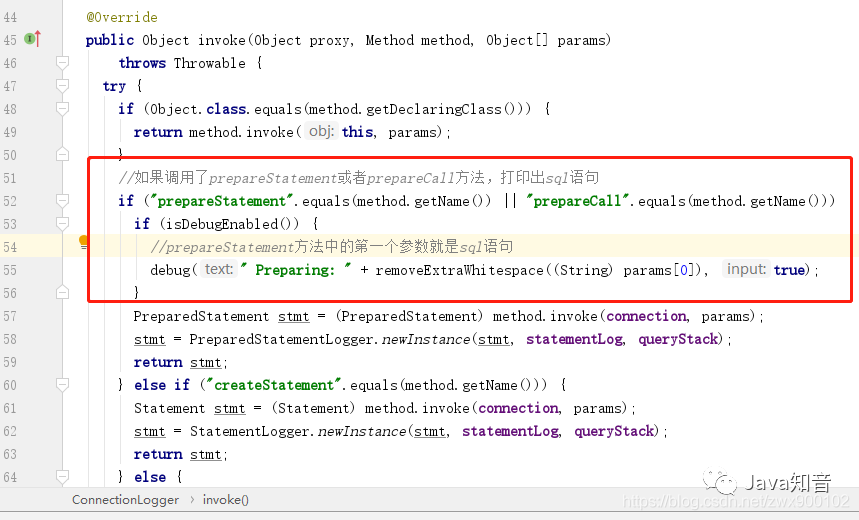859x520 pixels.
Task: Click the 'throws' keyword on line 46
Action: click(142, 64)
